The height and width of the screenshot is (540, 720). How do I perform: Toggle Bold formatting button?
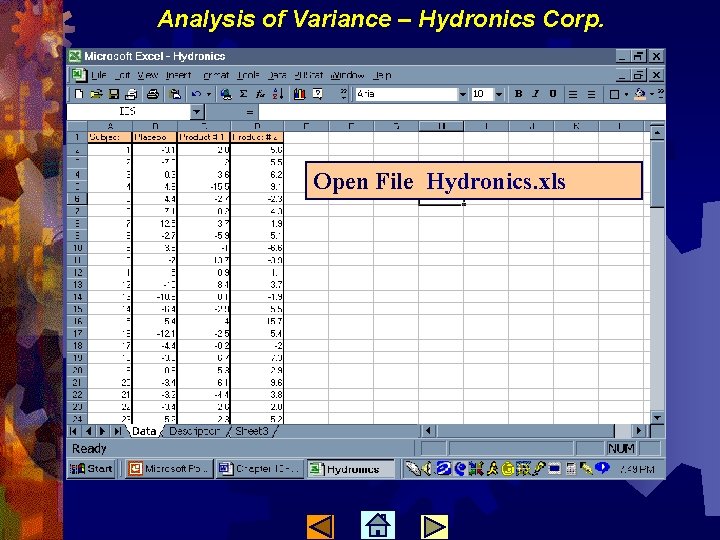(518, 94)
